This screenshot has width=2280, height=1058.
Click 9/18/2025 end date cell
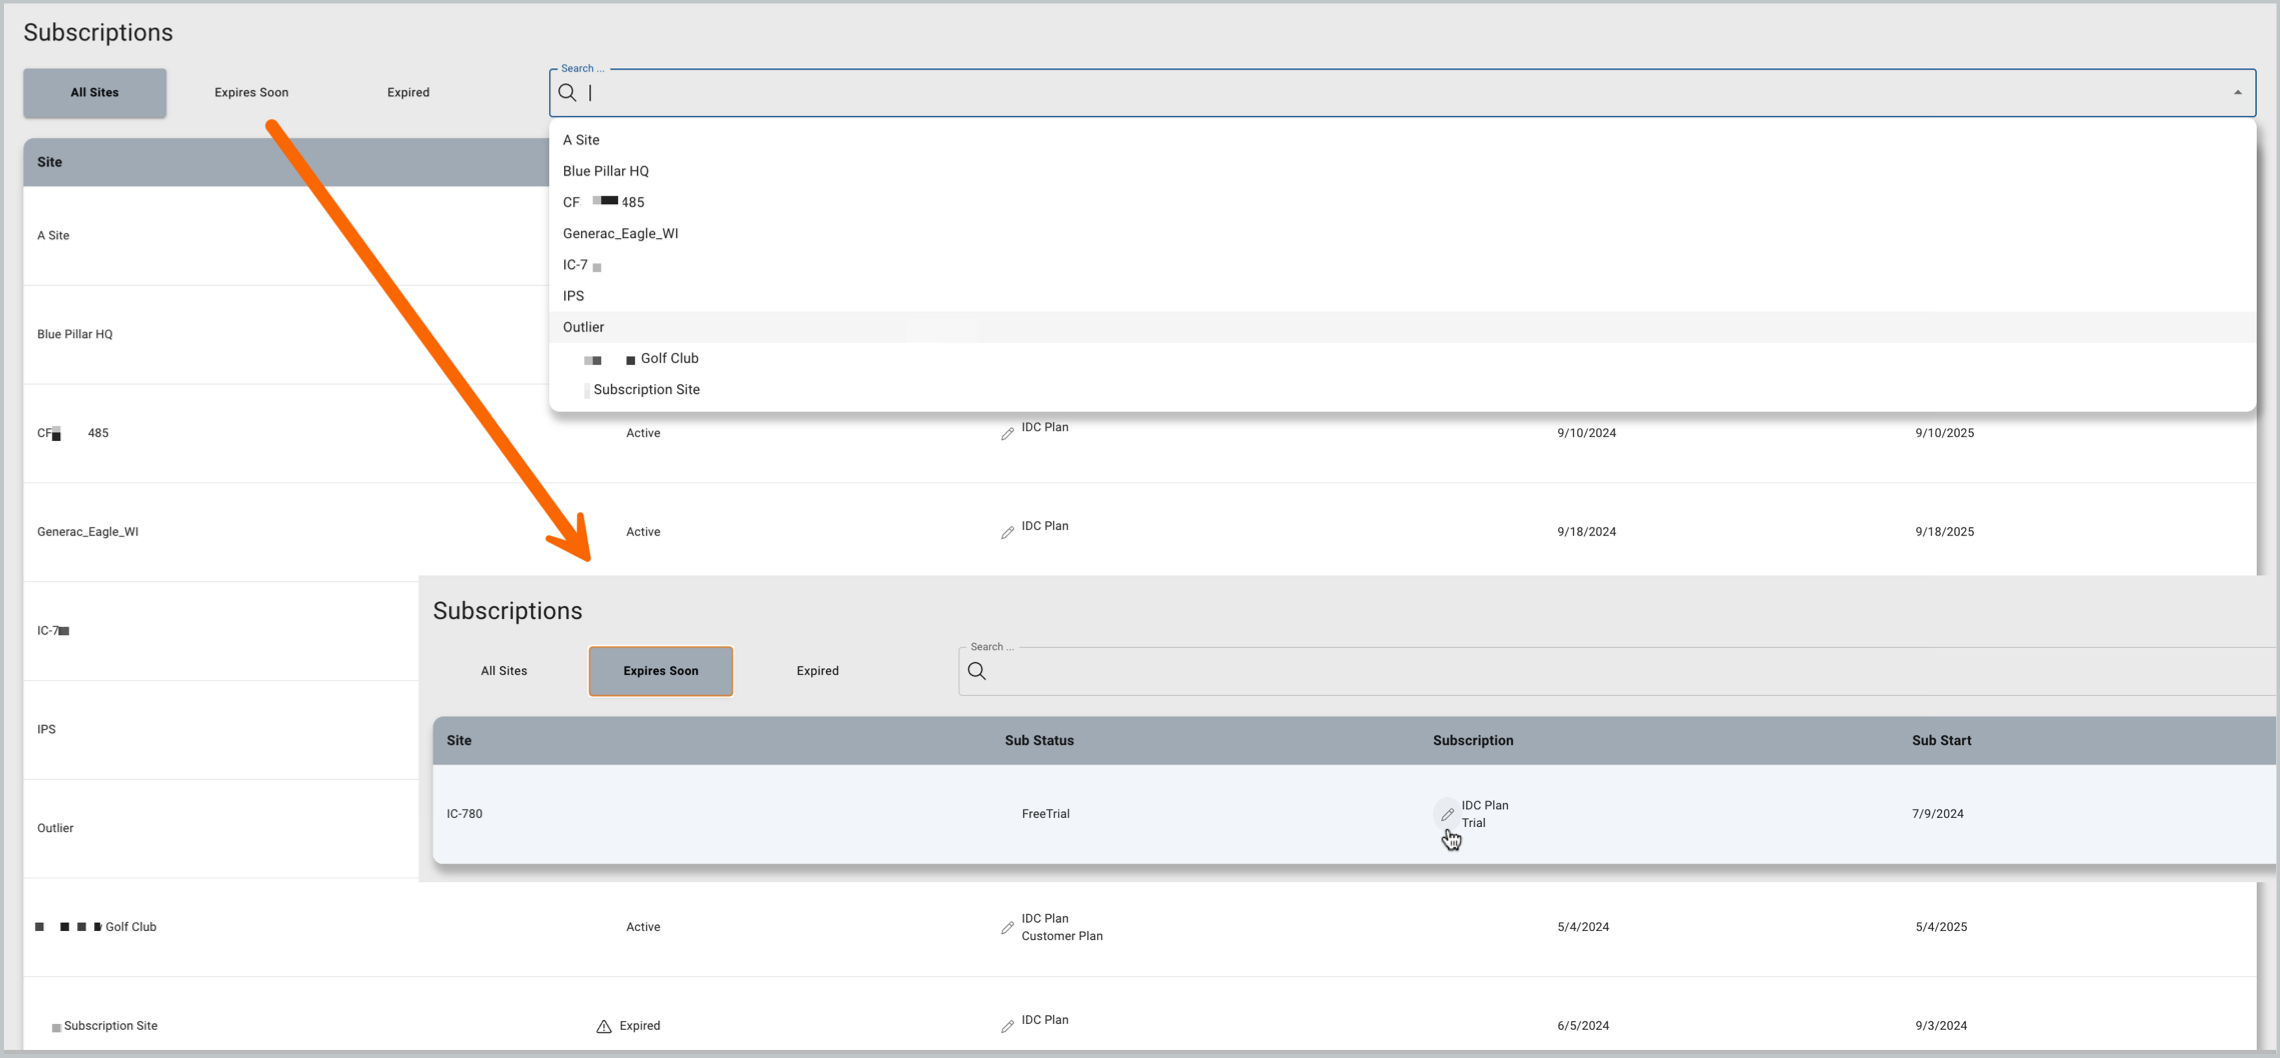coord(1945,532)
